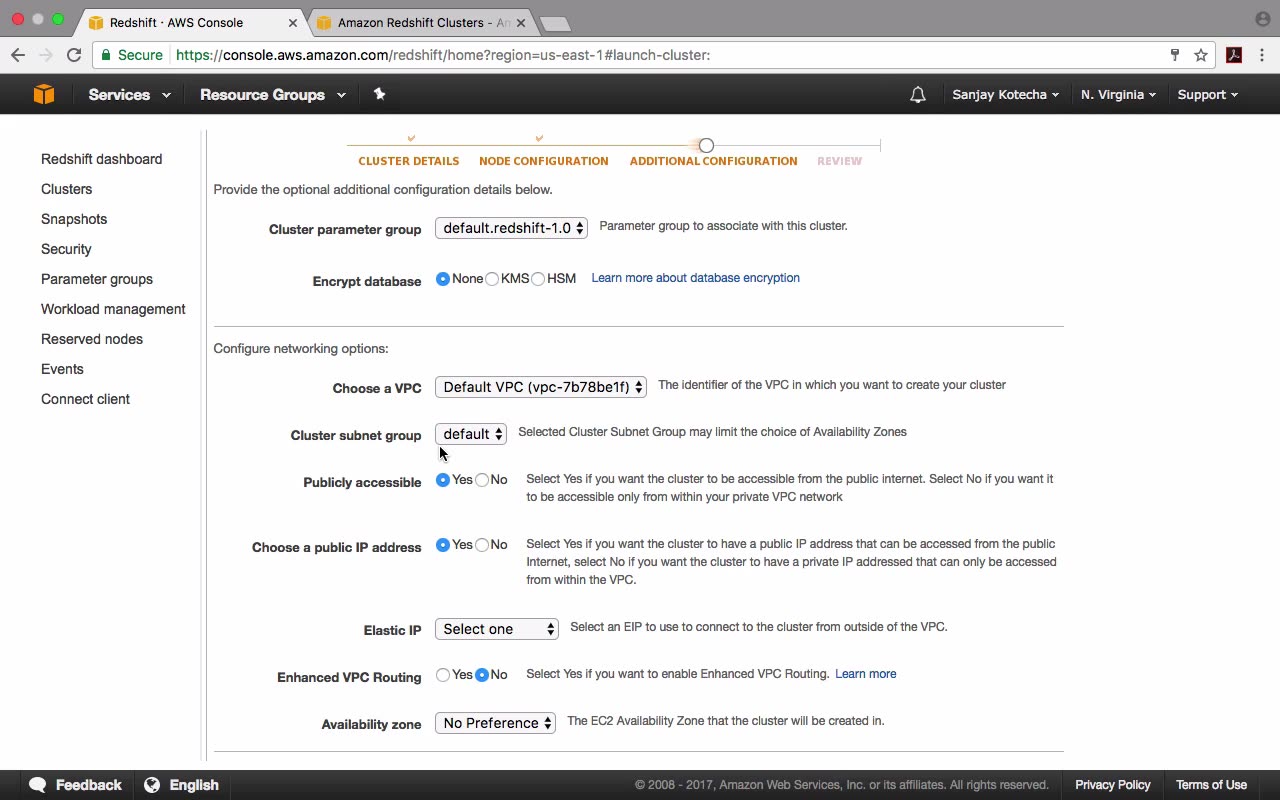Go back with browser back arrow

[x=18, y=55]
